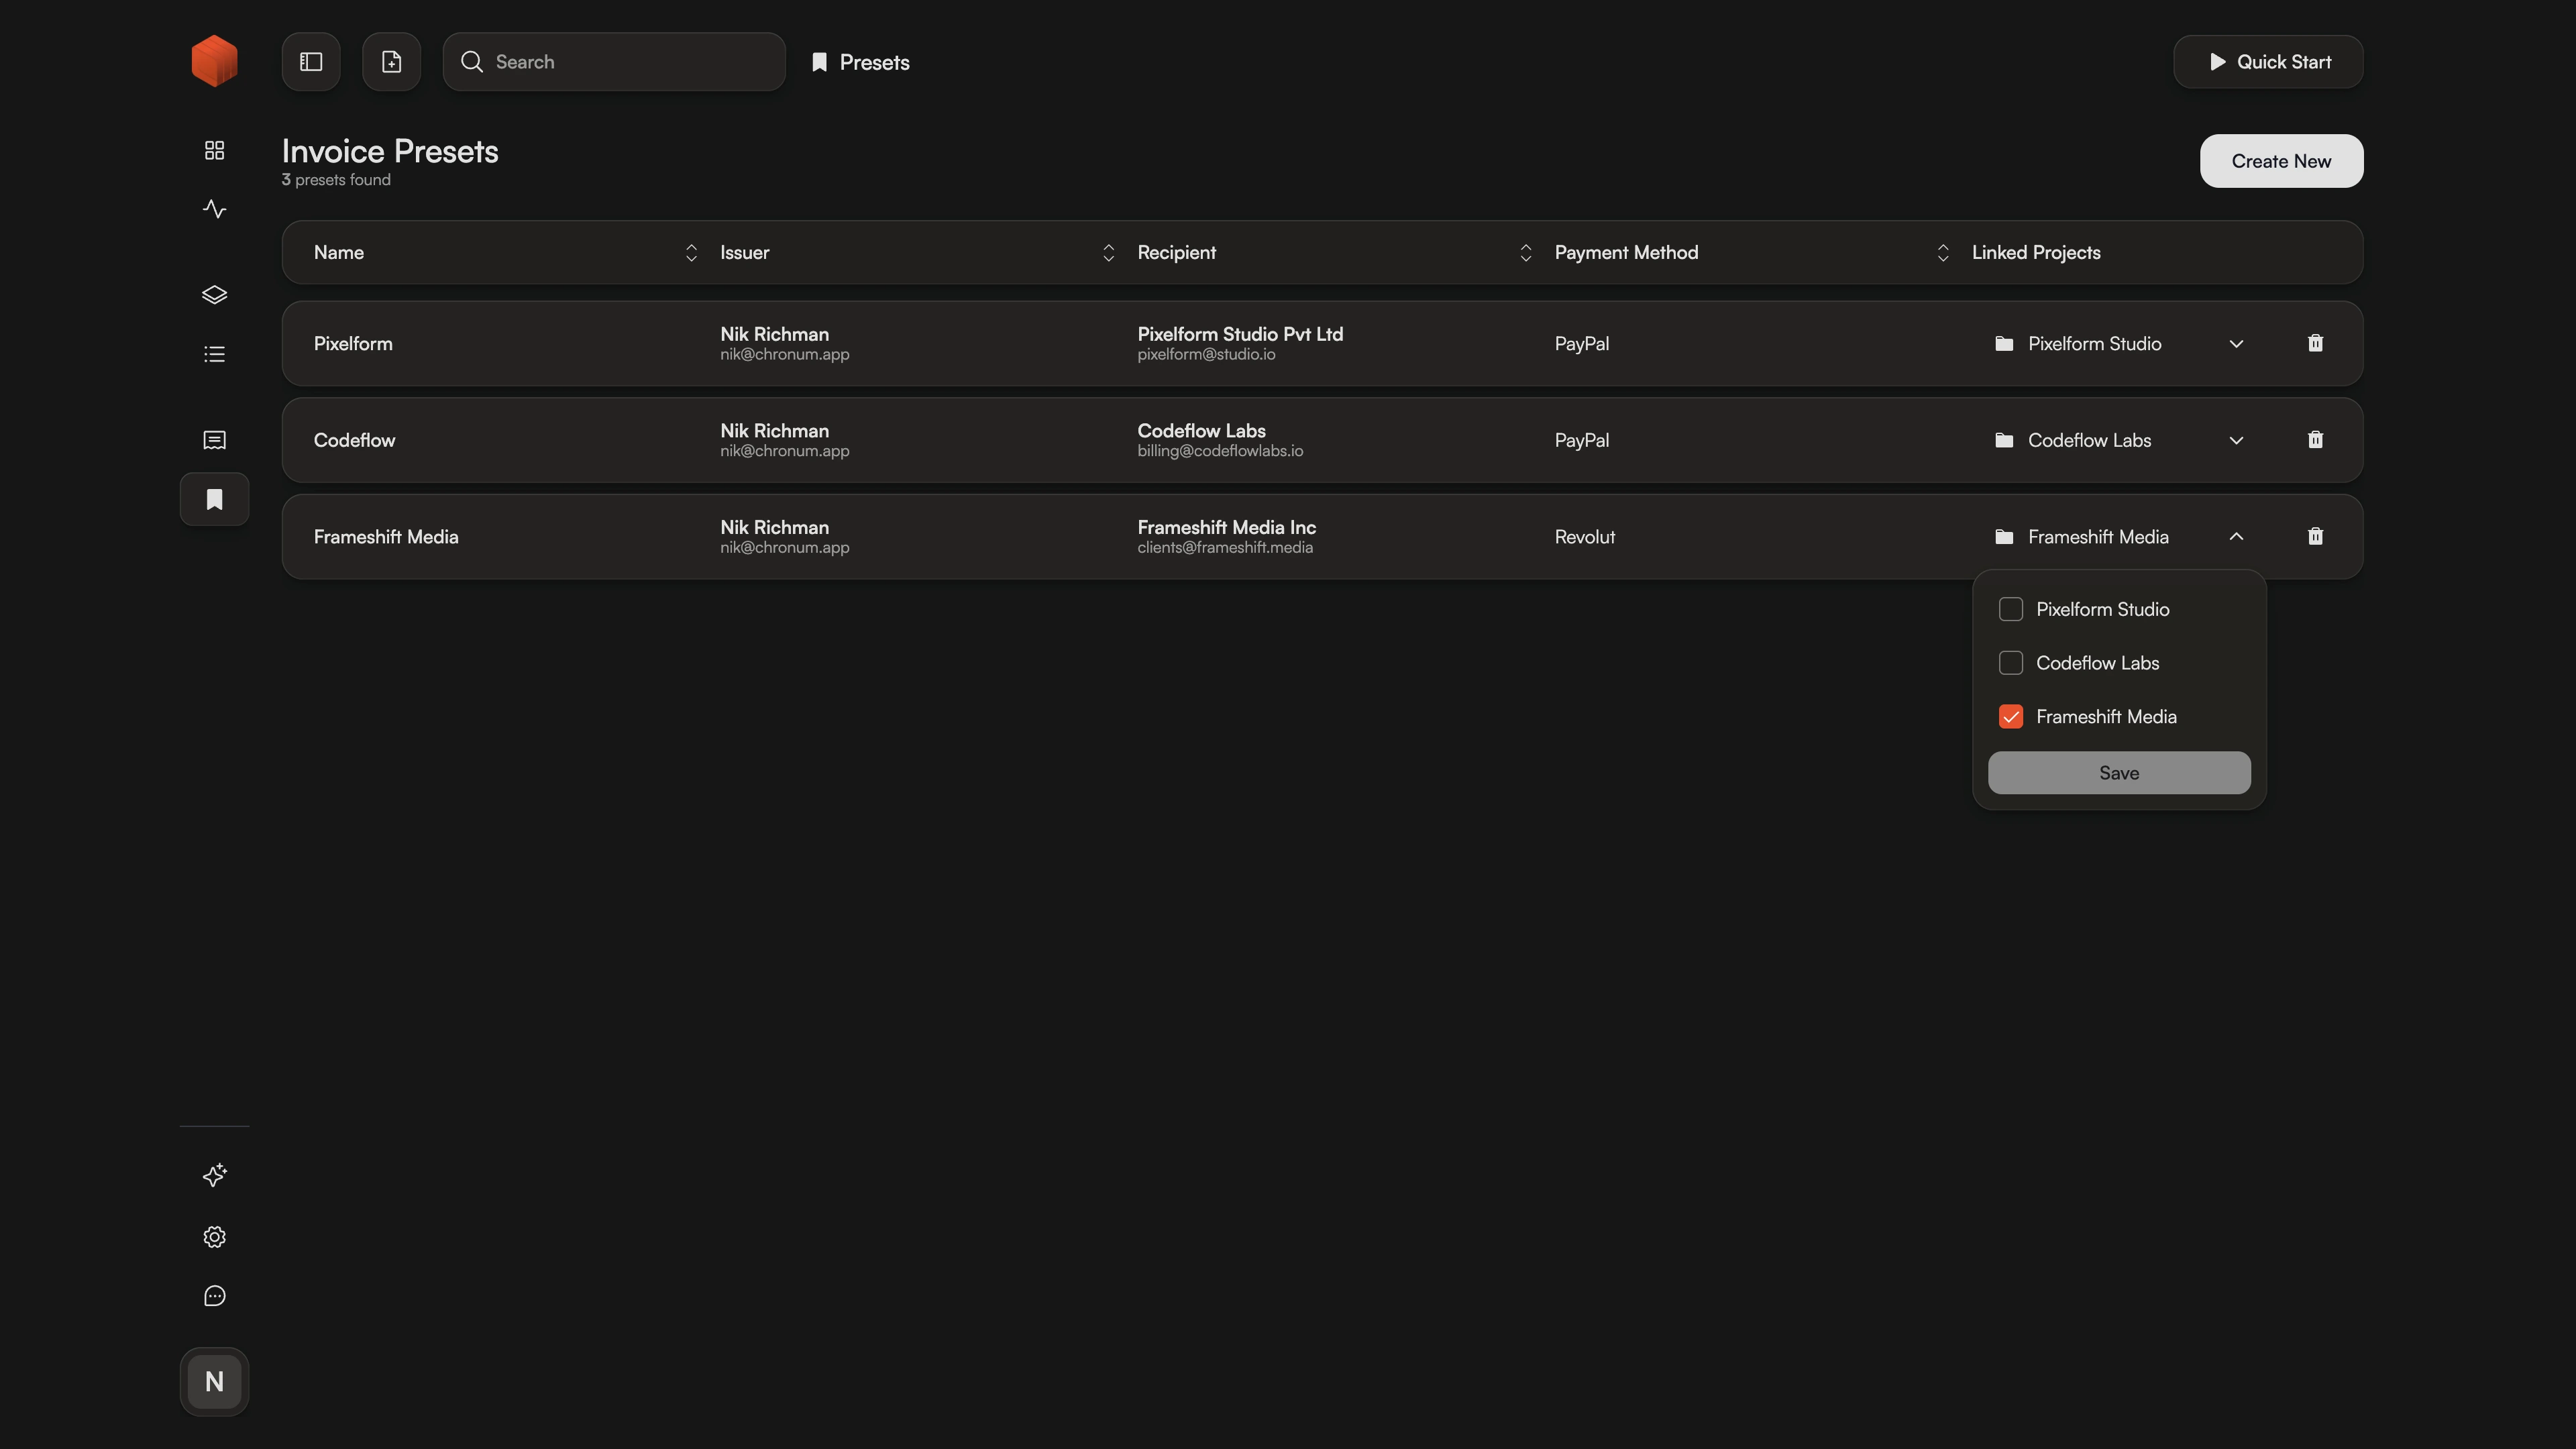Image resolution: width=2576 pixels, height=1449 pixels.
Task: Open the list view from left sidebar
Action: (x=213, y=353)
